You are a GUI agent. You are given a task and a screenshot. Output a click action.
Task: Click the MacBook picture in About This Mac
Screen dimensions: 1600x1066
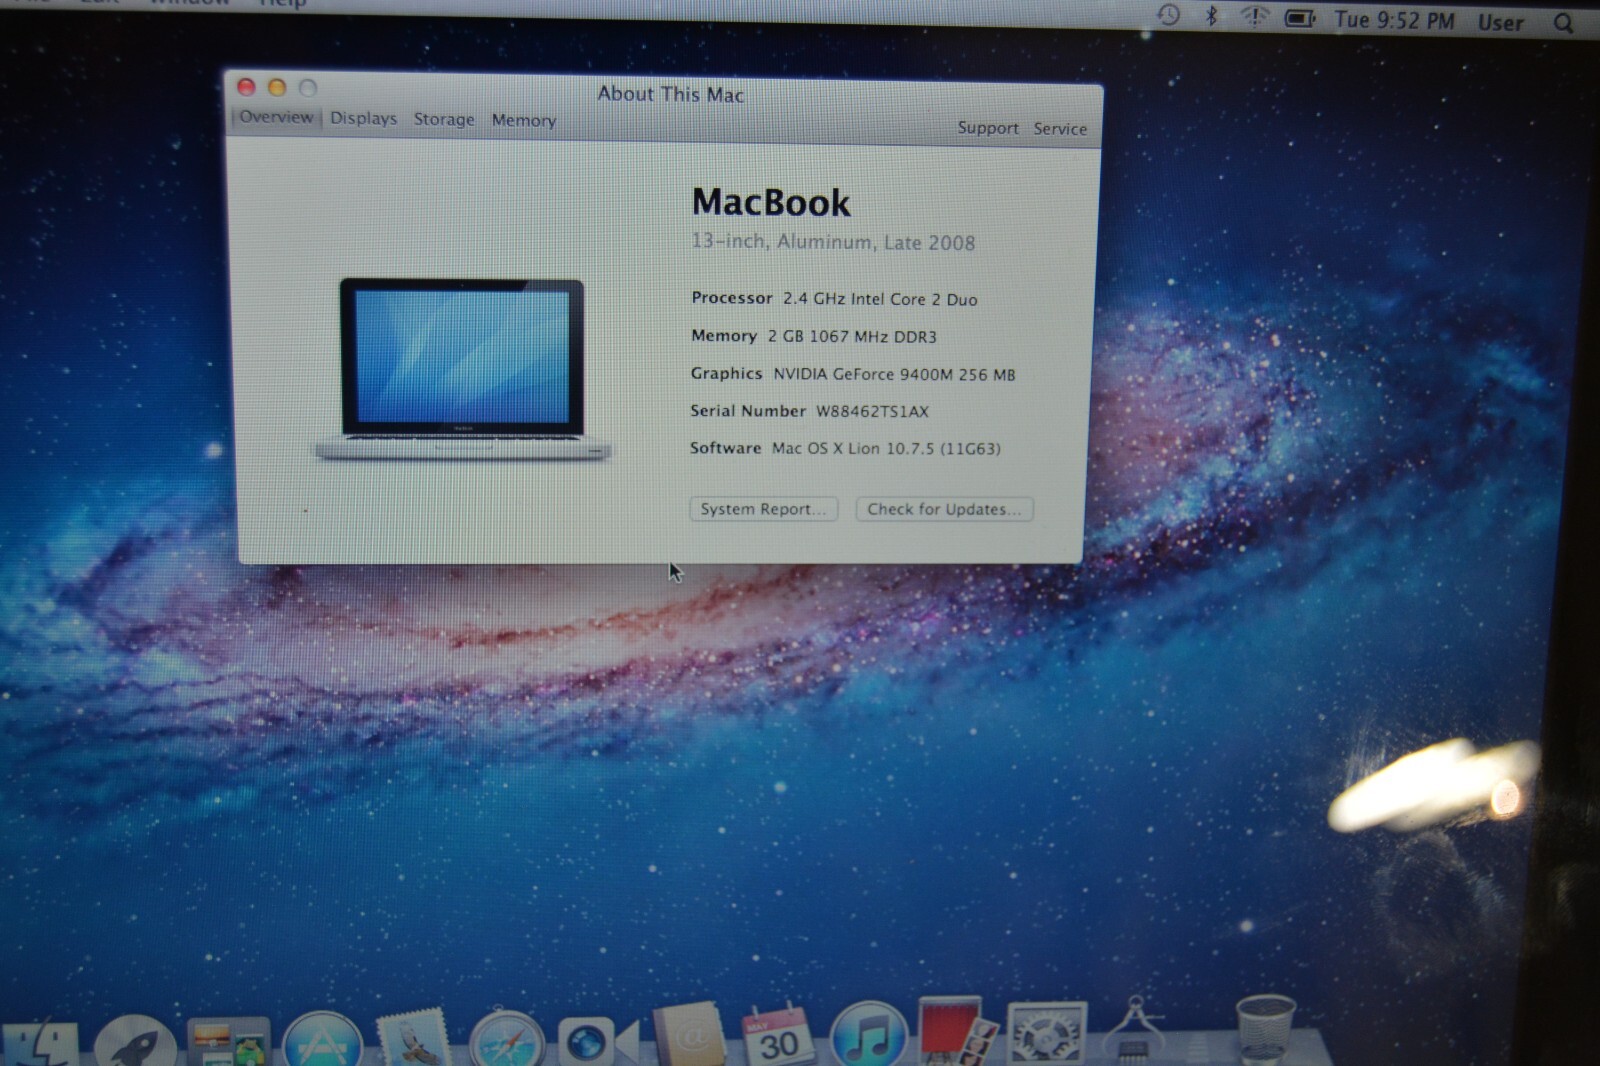click(463, 370)
